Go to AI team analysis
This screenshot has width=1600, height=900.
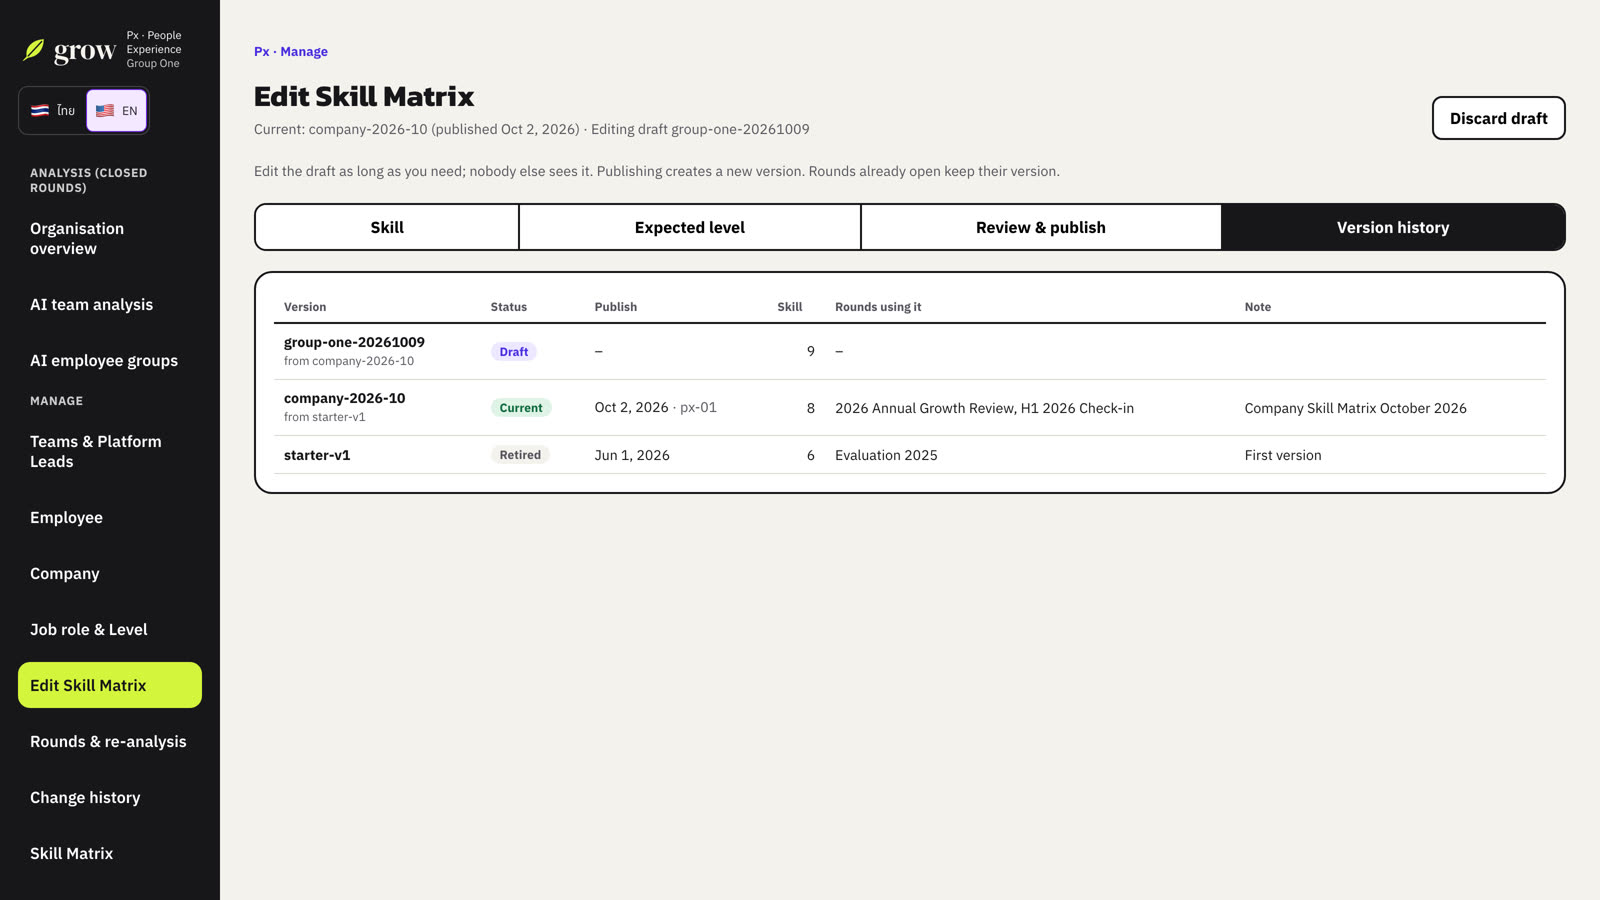coord(110,304)
